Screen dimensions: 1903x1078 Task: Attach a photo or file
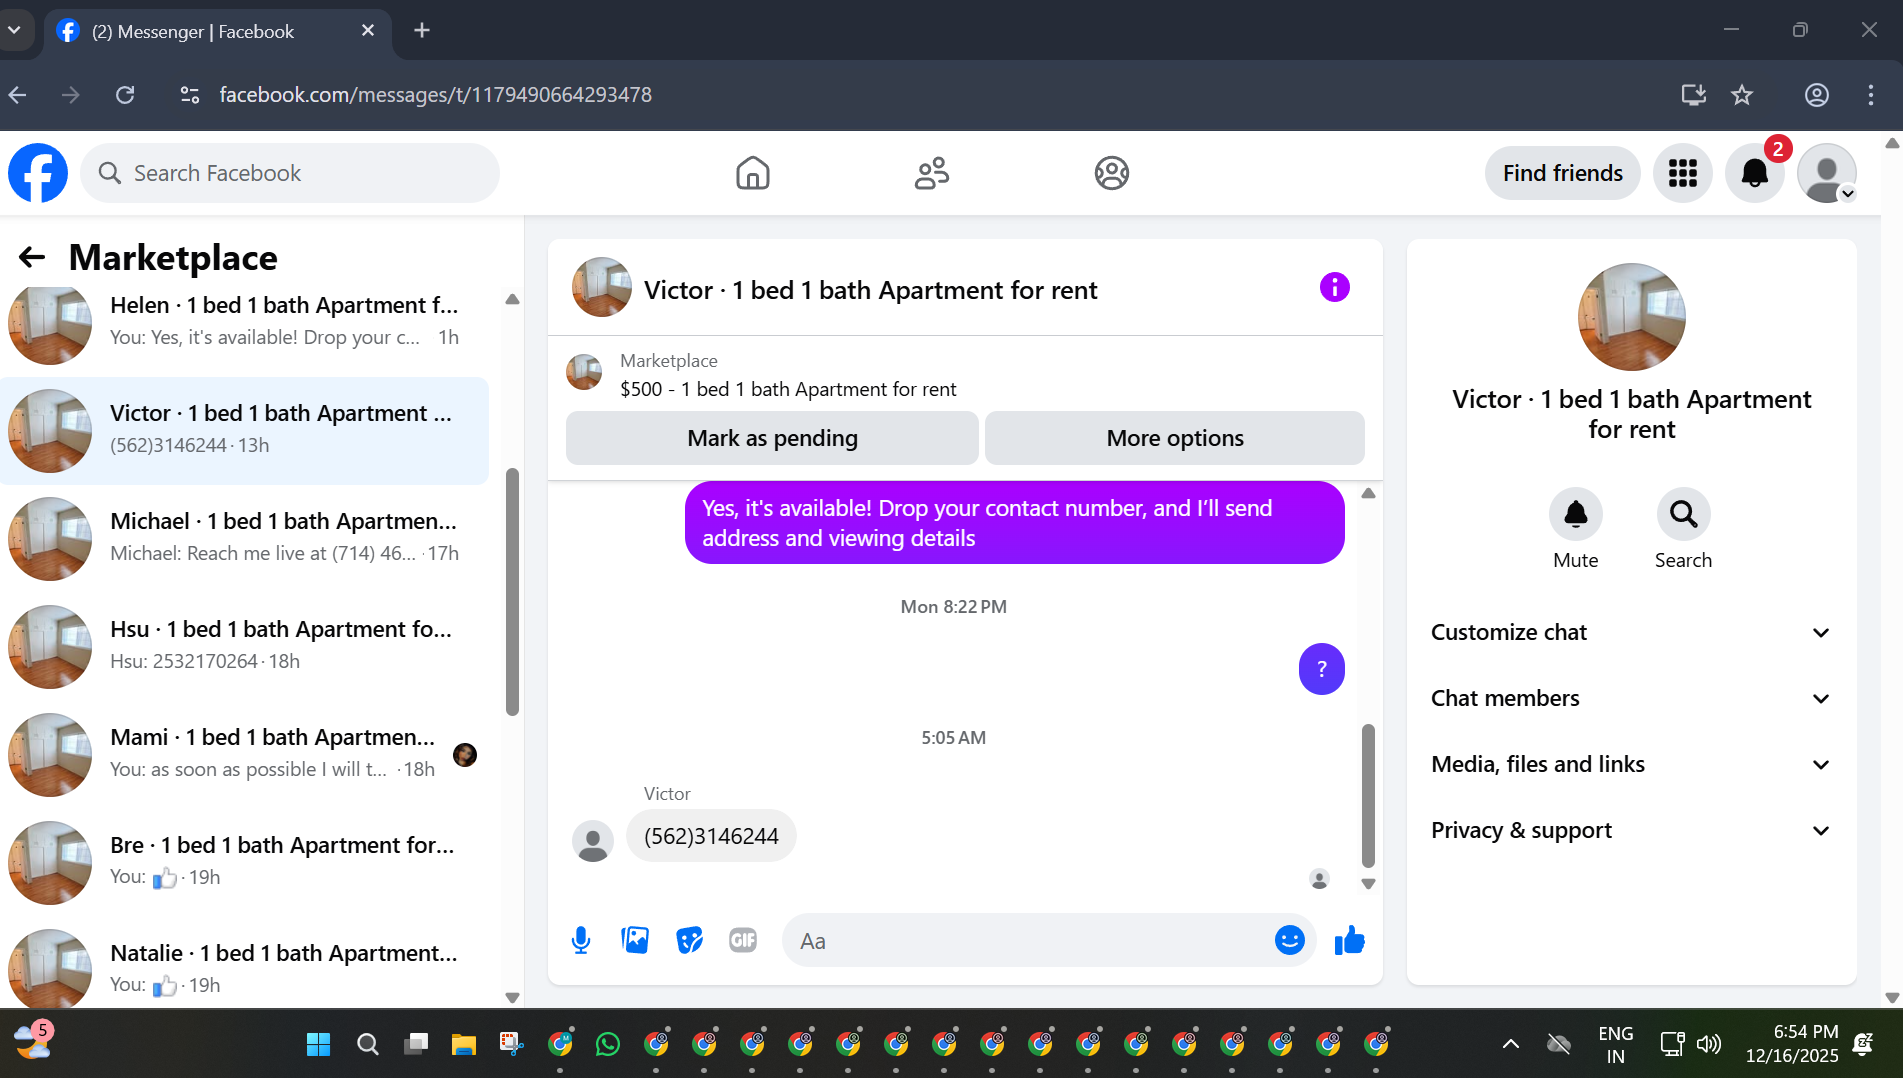635,940
